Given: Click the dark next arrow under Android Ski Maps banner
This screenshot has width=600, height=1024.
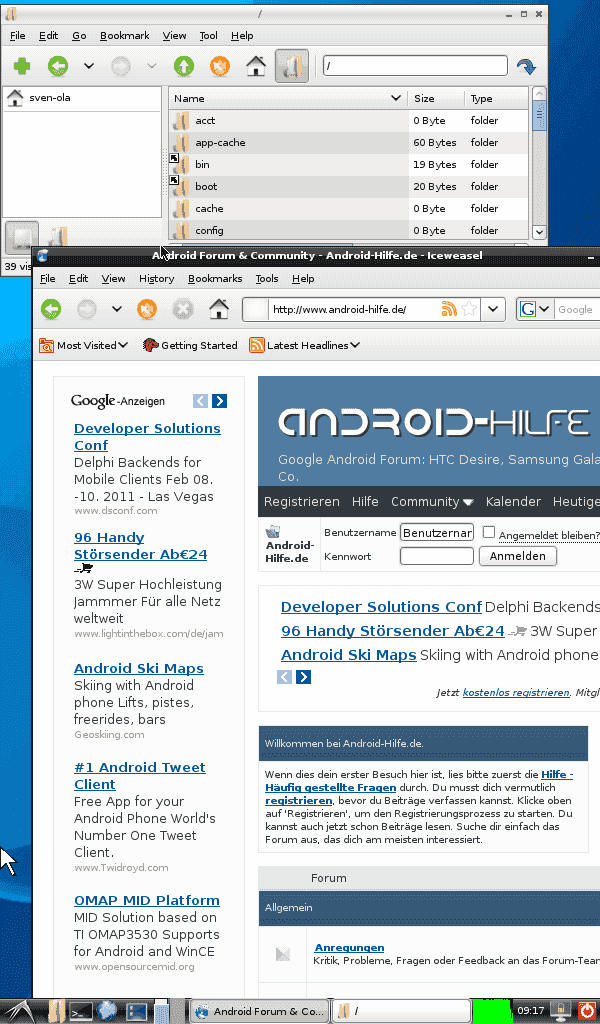Looking at the screenshot, I should [x=304, y=677].
